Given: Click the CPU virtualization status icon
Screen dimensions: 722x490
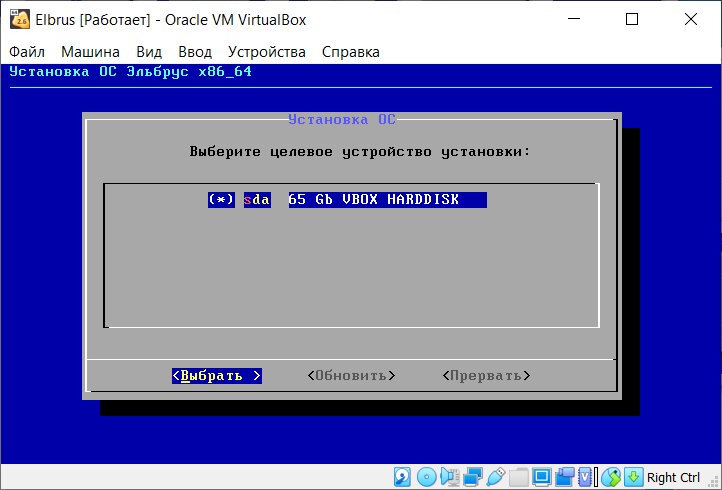Looking at the screenshot, I should point(584,477).
